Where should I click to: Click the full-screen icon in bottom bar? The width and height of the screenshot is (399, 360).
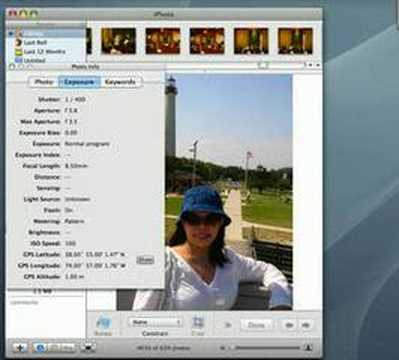click(88, 348)
